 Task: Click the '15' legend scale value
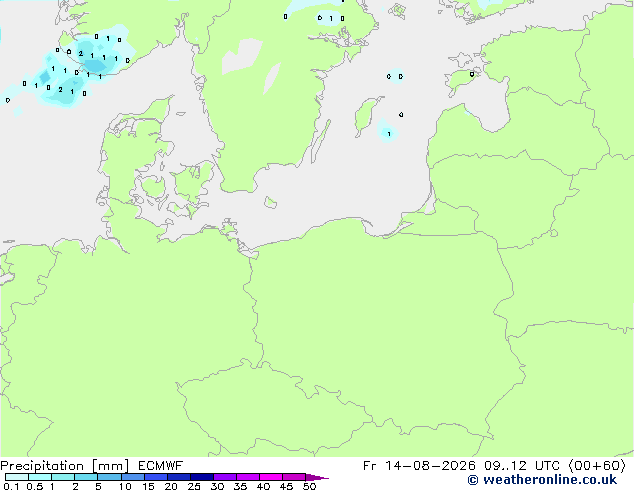(x=148, y=486)
